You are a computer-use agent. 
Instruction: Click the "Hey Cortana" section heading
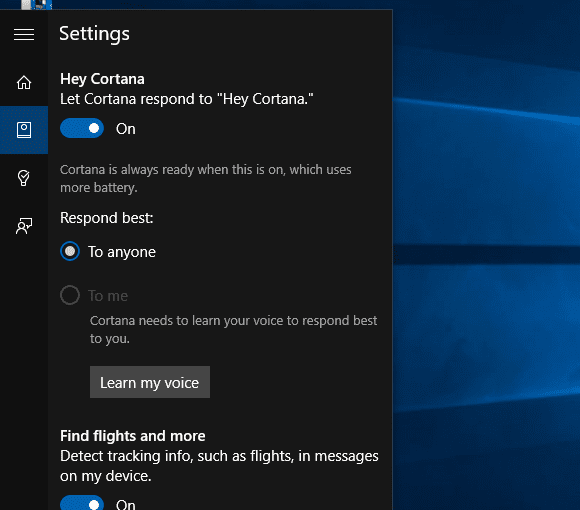click(102, 79)
